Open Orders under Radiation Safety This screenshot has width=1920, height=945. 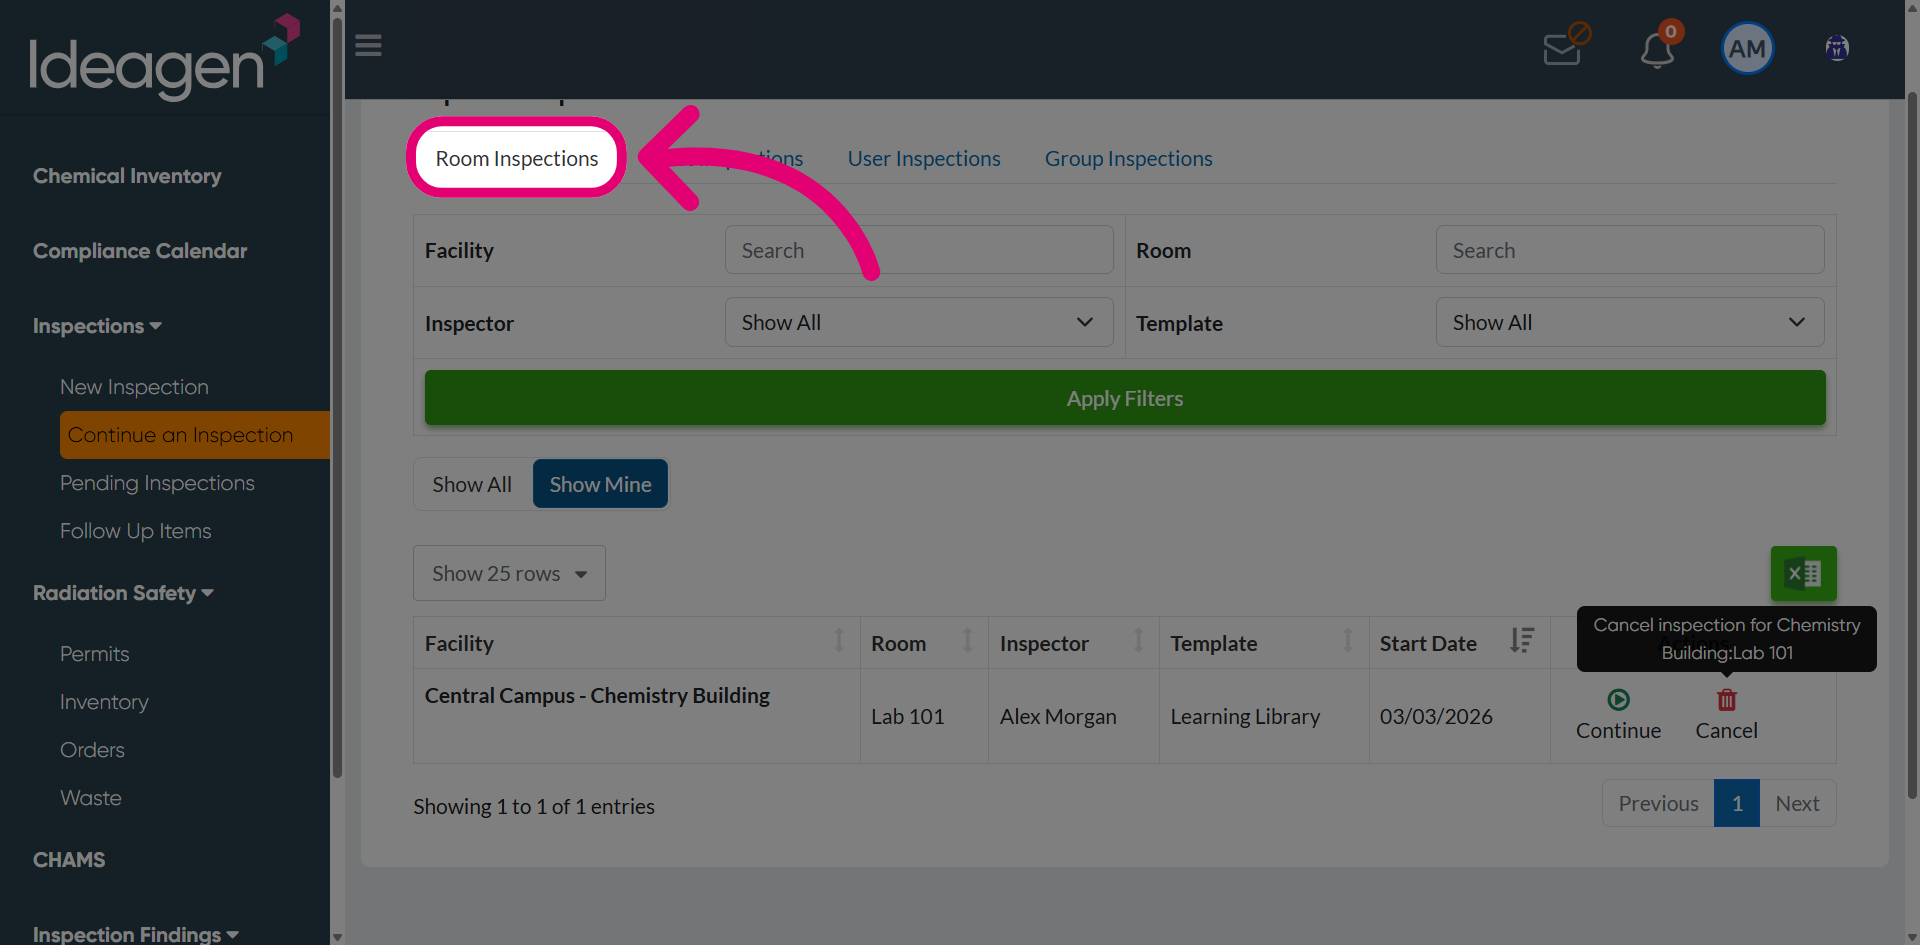point(92,750)
